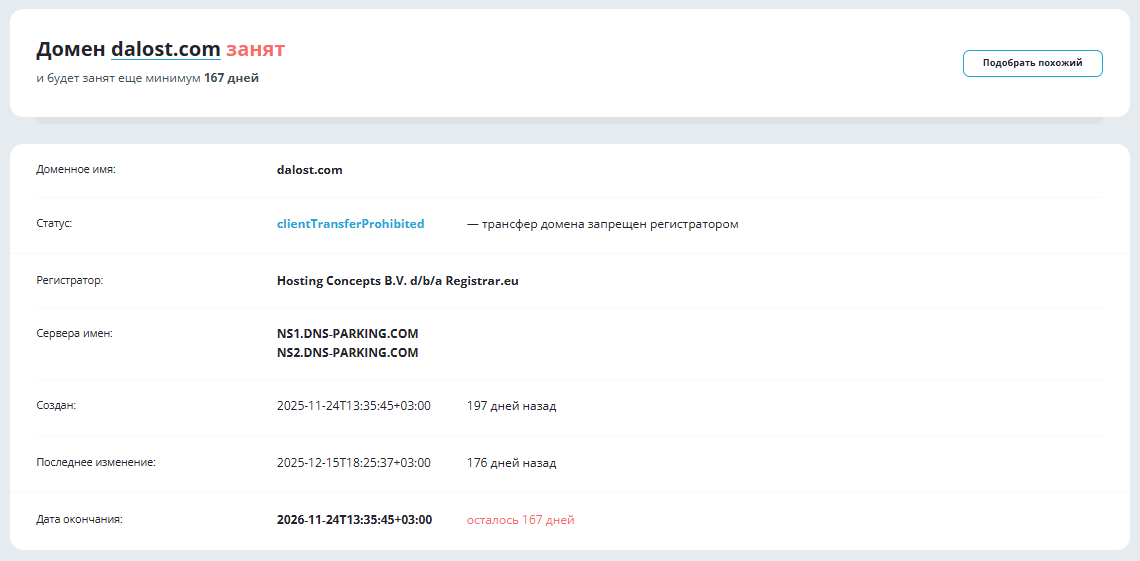Select text 'трансфер домена запрещен регистратором'
Image resolution: width=1140 pixels, height=561 pixels.
(610, 225)
